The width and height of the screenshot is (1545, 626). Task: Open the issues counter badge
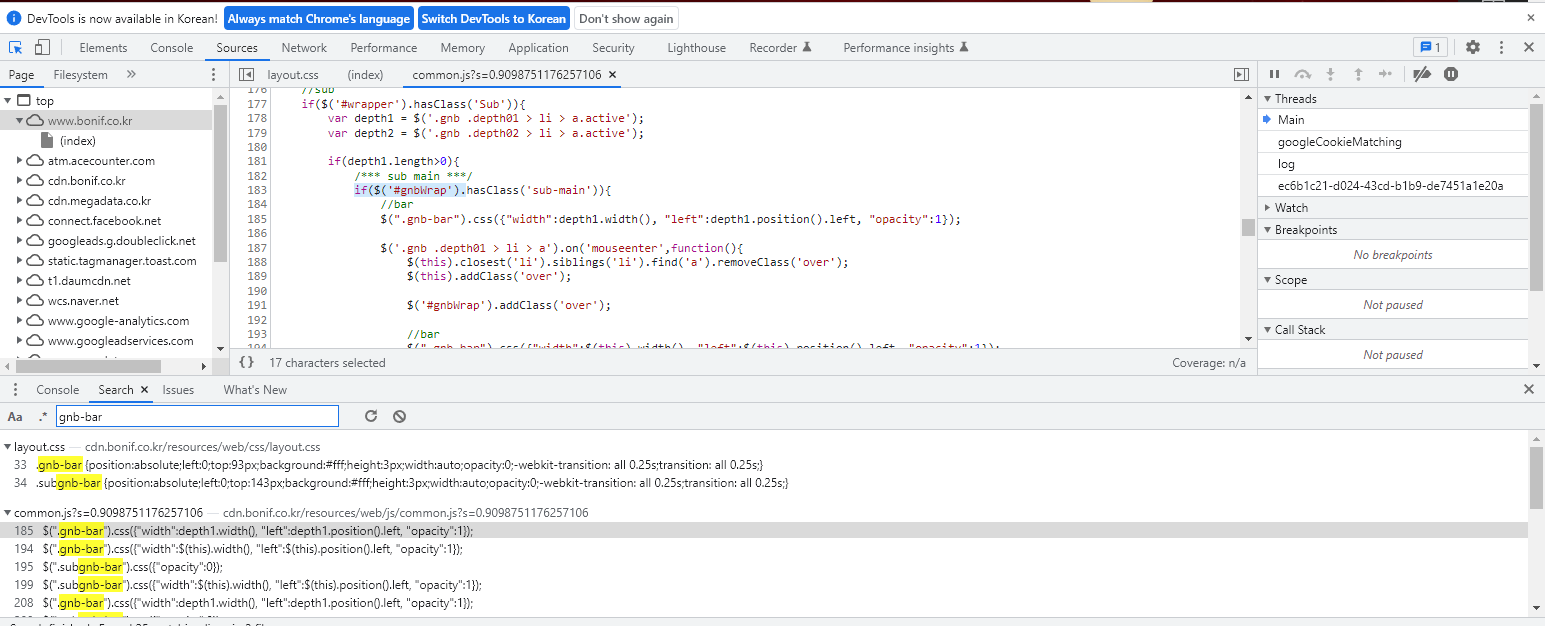pos(1429,47)
